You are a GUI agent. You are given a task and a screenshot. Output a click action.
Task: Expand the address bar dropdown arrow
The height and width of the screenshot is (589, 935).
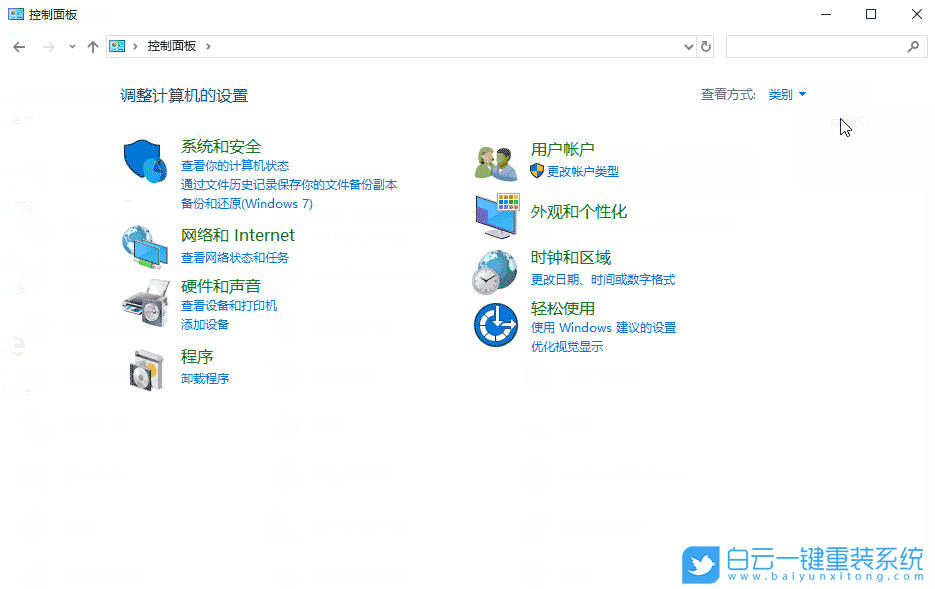pyautogui.click(x=687, y=46)
